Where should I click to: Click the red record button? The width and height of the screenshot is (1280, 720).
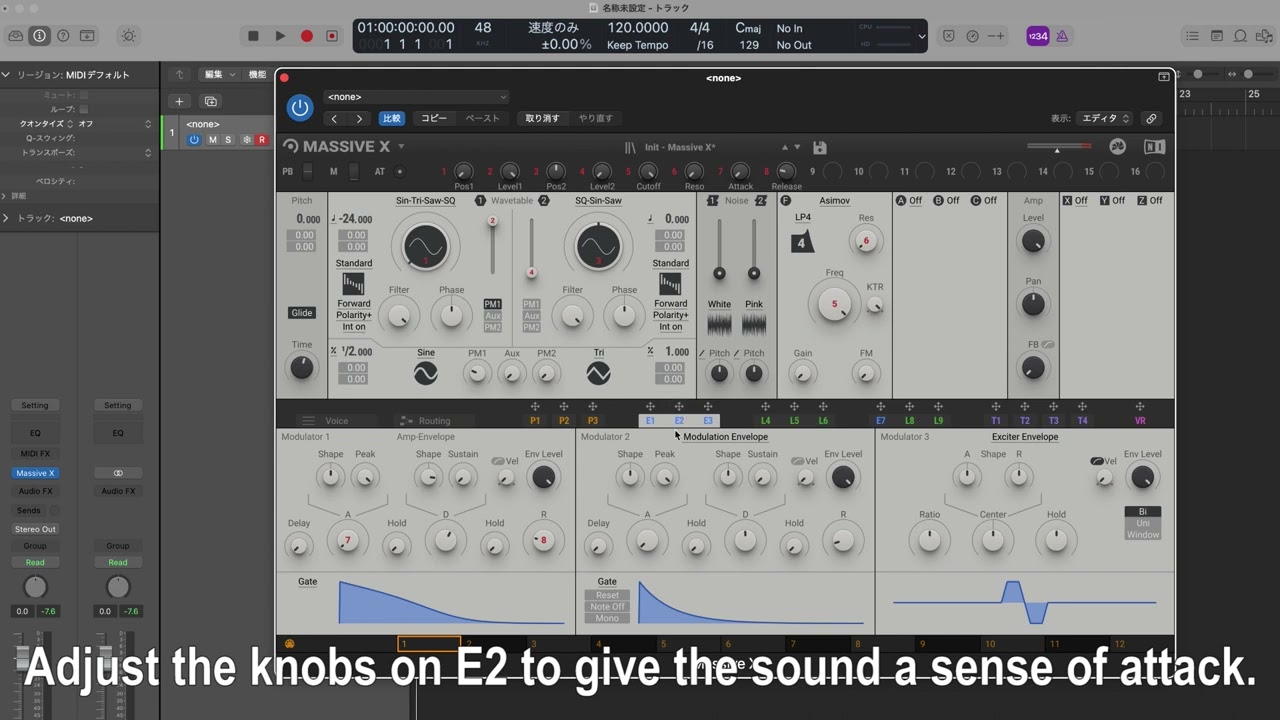(x=307, y=36)
